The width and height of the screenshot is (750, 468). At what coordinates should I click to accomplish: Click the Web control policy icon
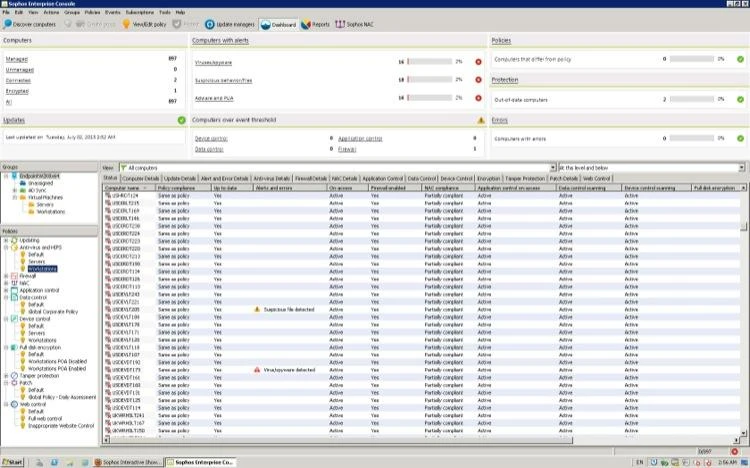coord(14,404)
